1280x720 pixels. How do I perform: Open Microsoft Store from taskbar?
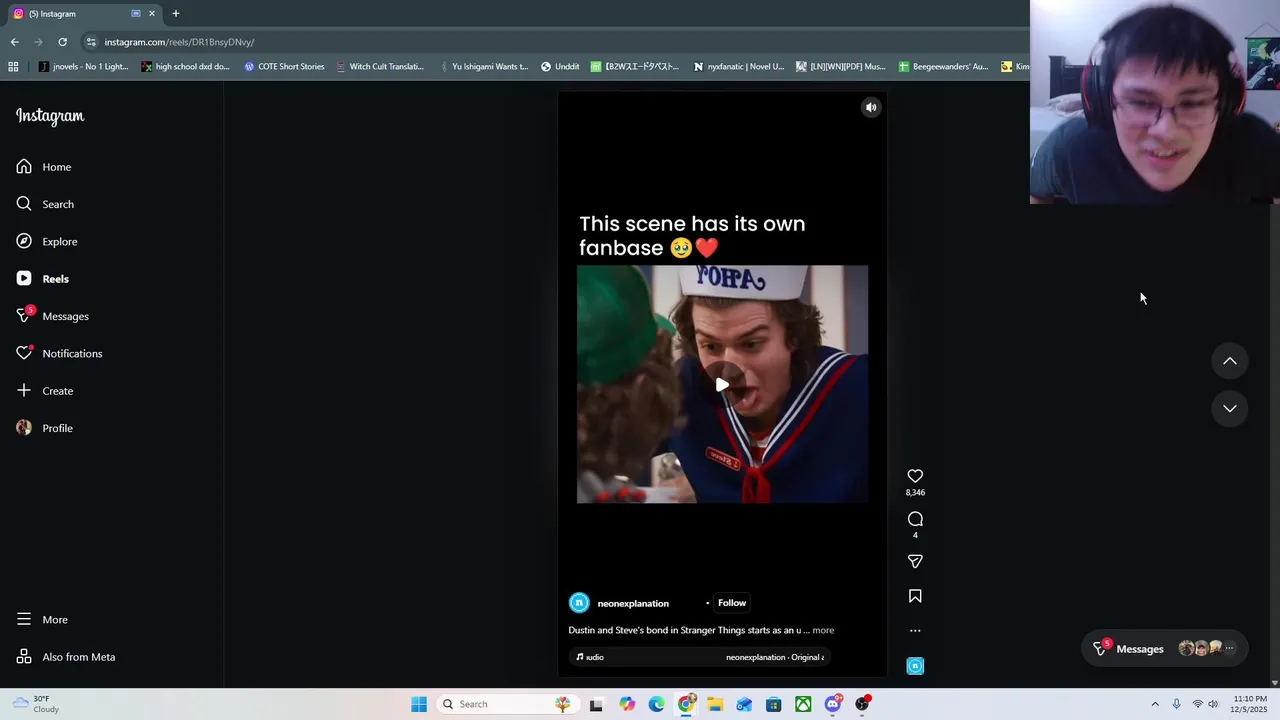[773, 704]
